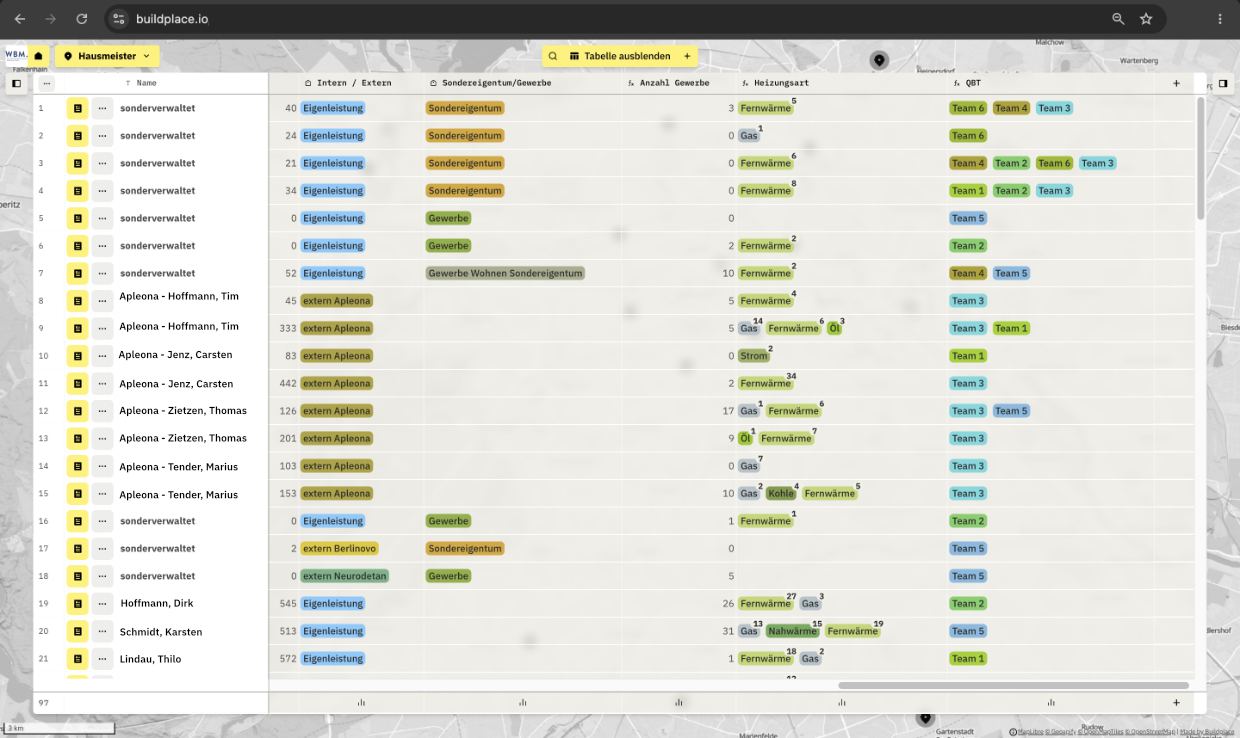Click extern Berlinovo tag in row 17

[x=340, y=549]
